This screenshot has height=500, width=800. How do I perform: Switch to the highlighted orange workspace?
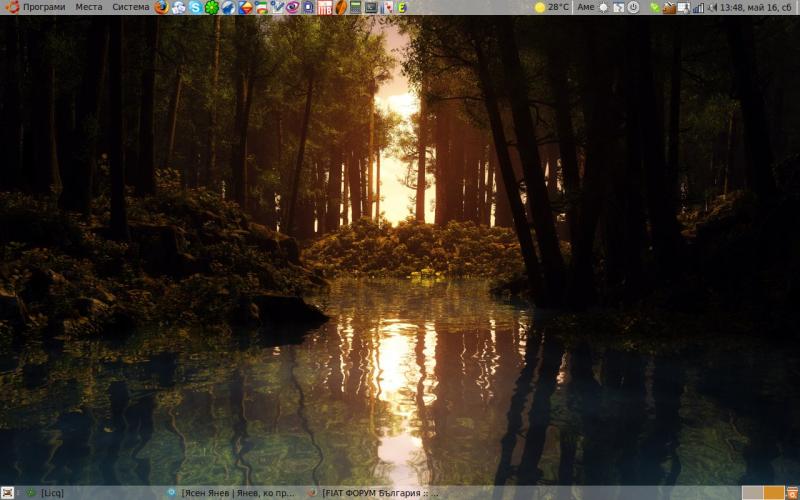(774, 493)
